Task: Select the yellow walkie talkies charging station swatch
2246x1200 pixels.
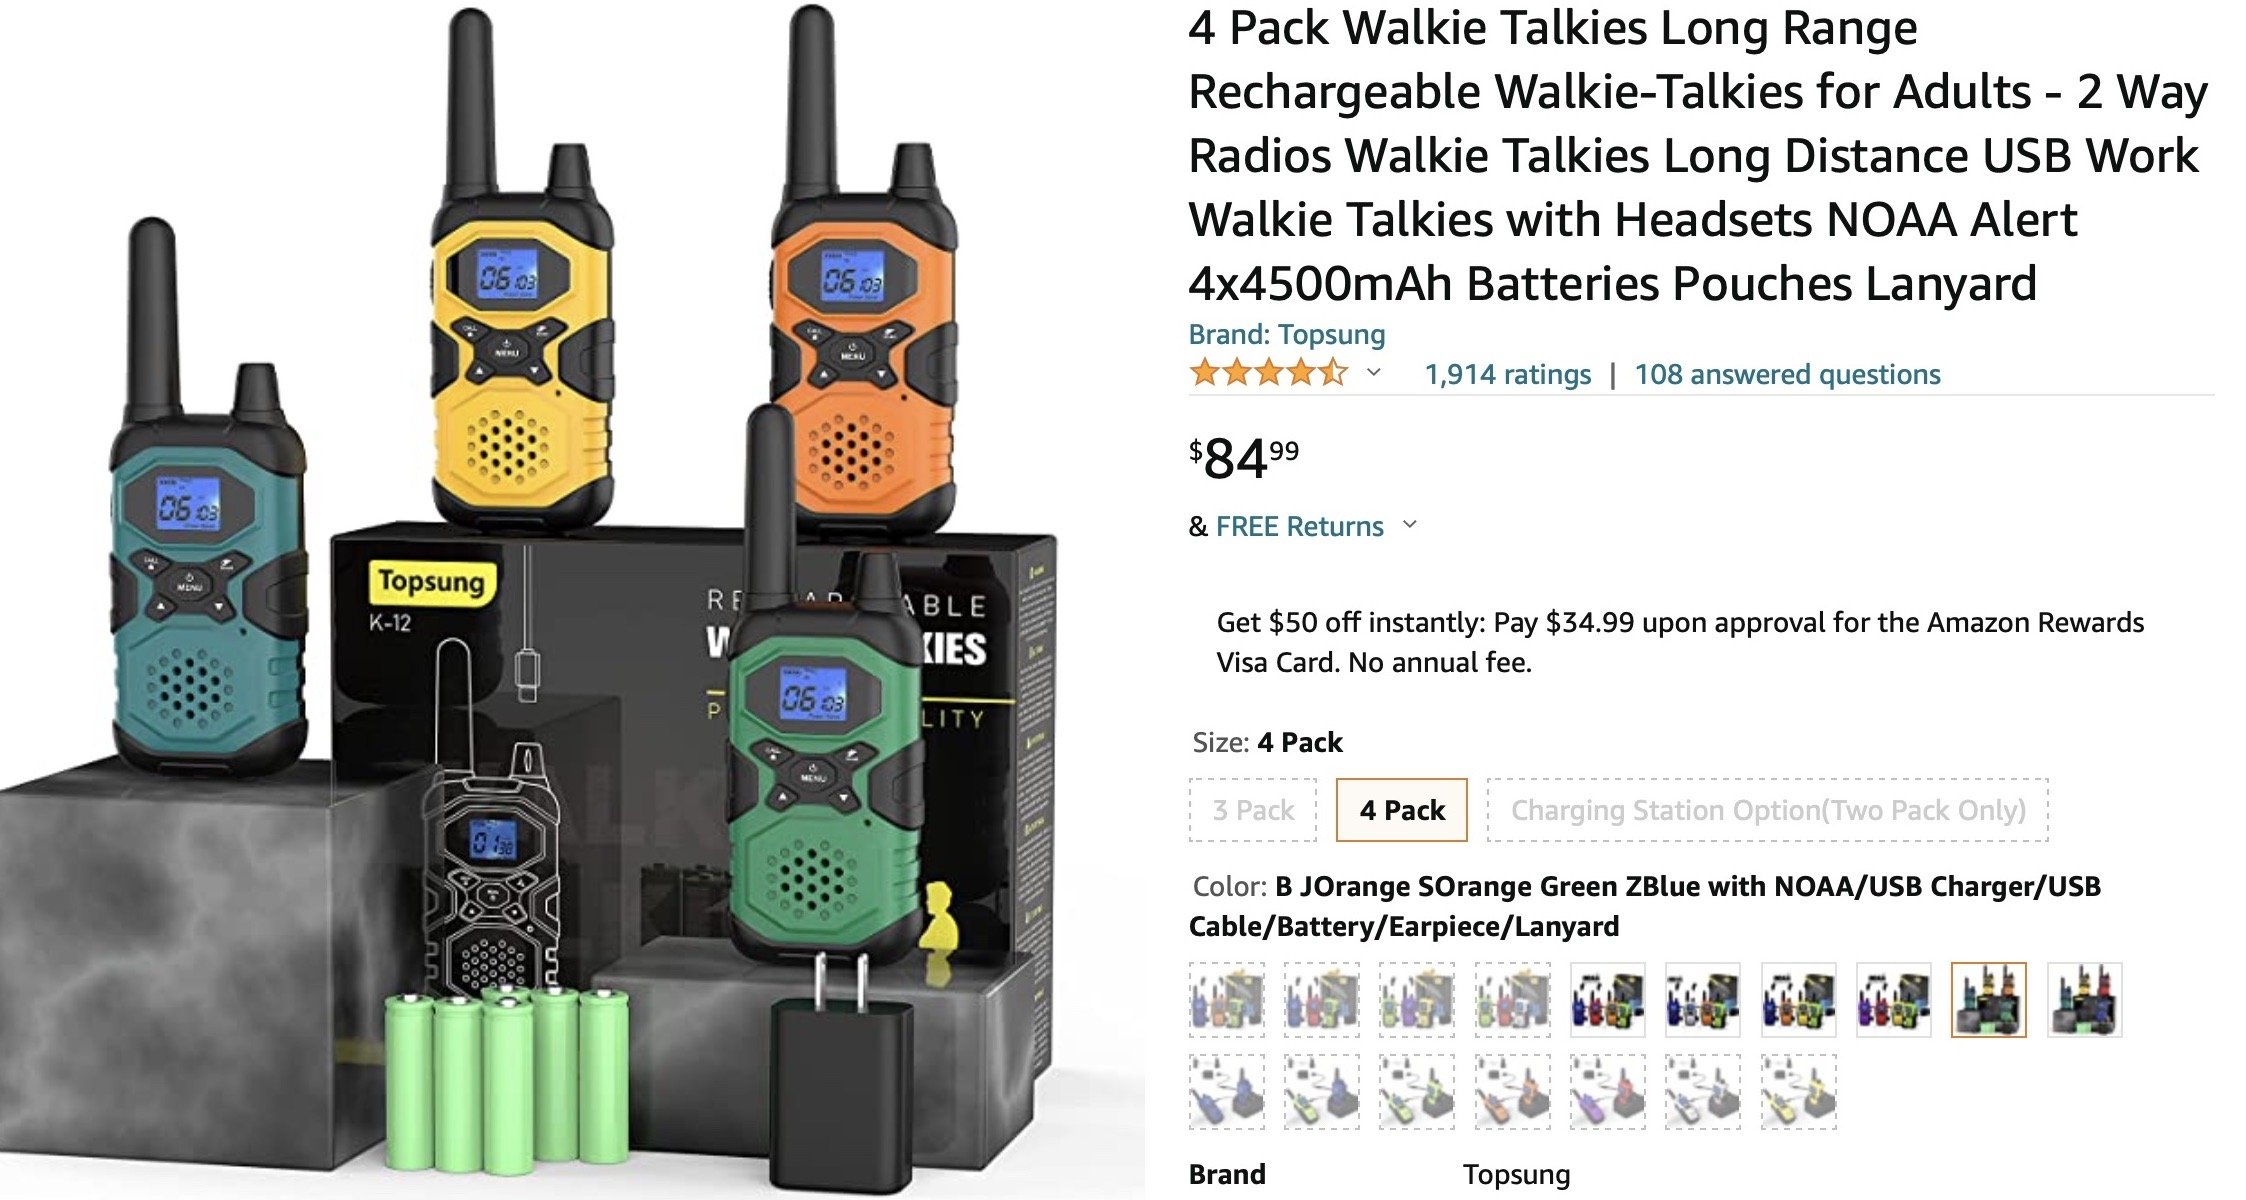Action: click(x=1799, y=1092)
